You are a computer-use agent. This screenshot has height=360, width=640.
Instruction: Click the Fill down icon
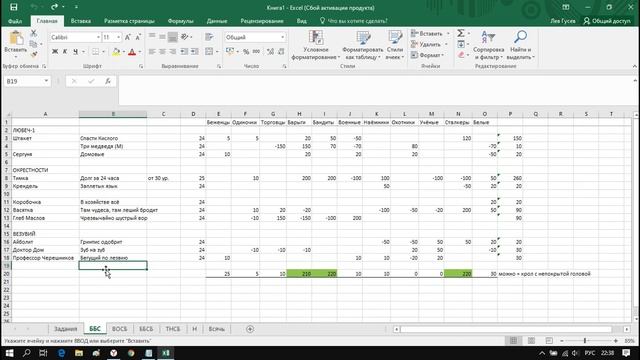tap(461, 44)
